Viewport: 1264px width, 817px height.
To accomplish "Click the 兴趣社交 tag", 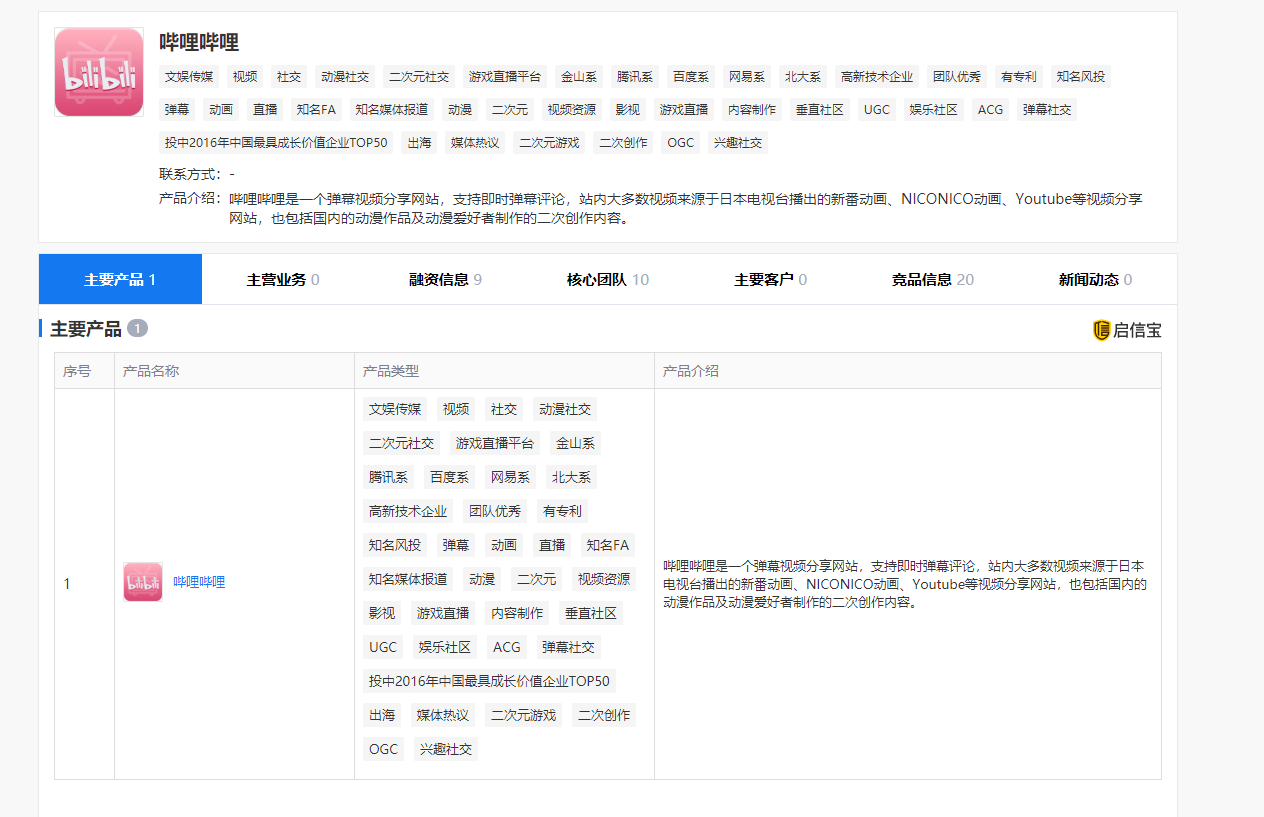I will (736, 143).
